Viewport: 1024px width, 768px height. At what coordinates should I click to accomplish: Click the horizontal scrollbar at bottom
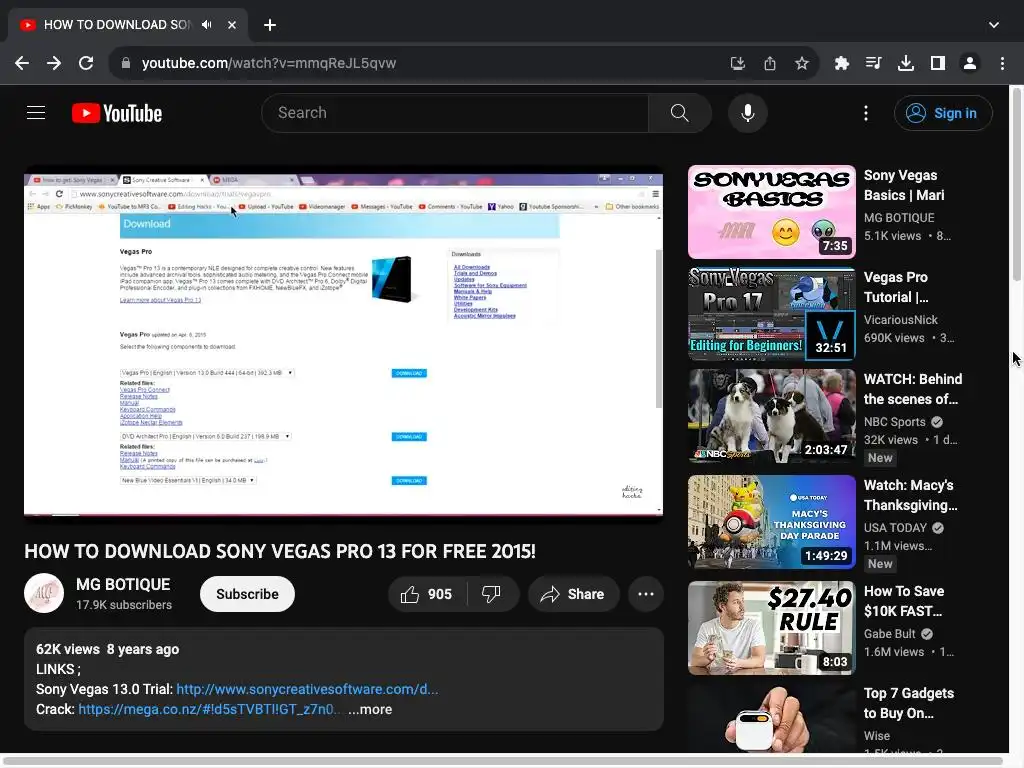pos(503,761)
